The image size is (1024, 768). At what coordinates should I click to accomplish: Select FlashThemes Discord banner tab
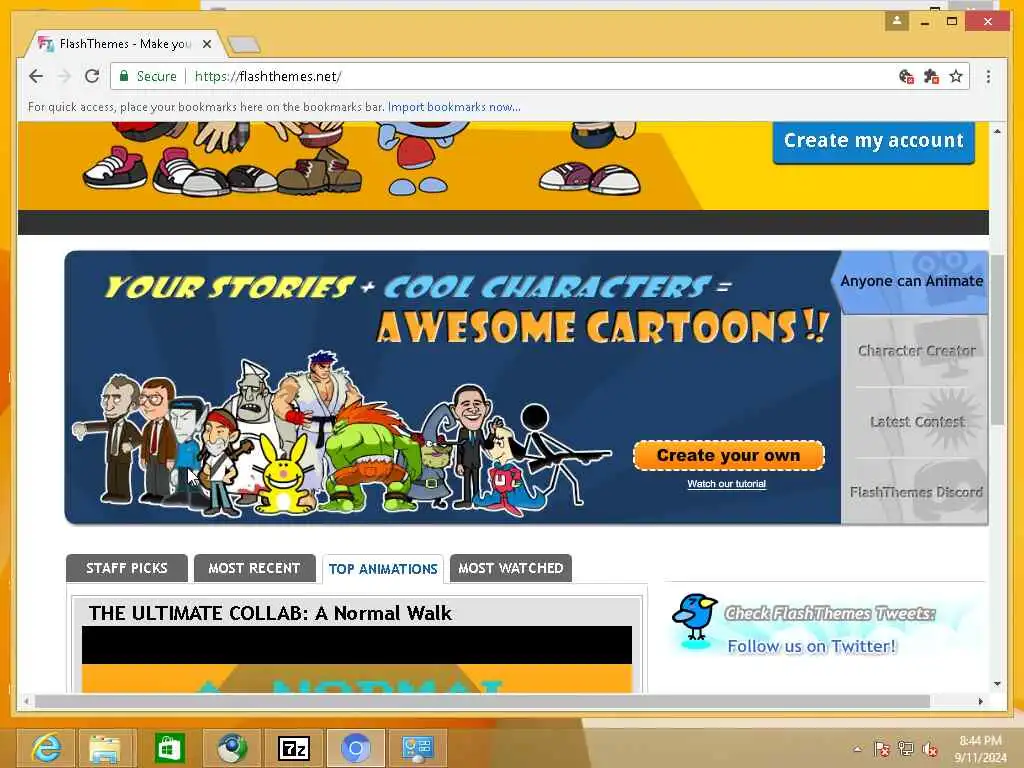(x=916, y=491)
